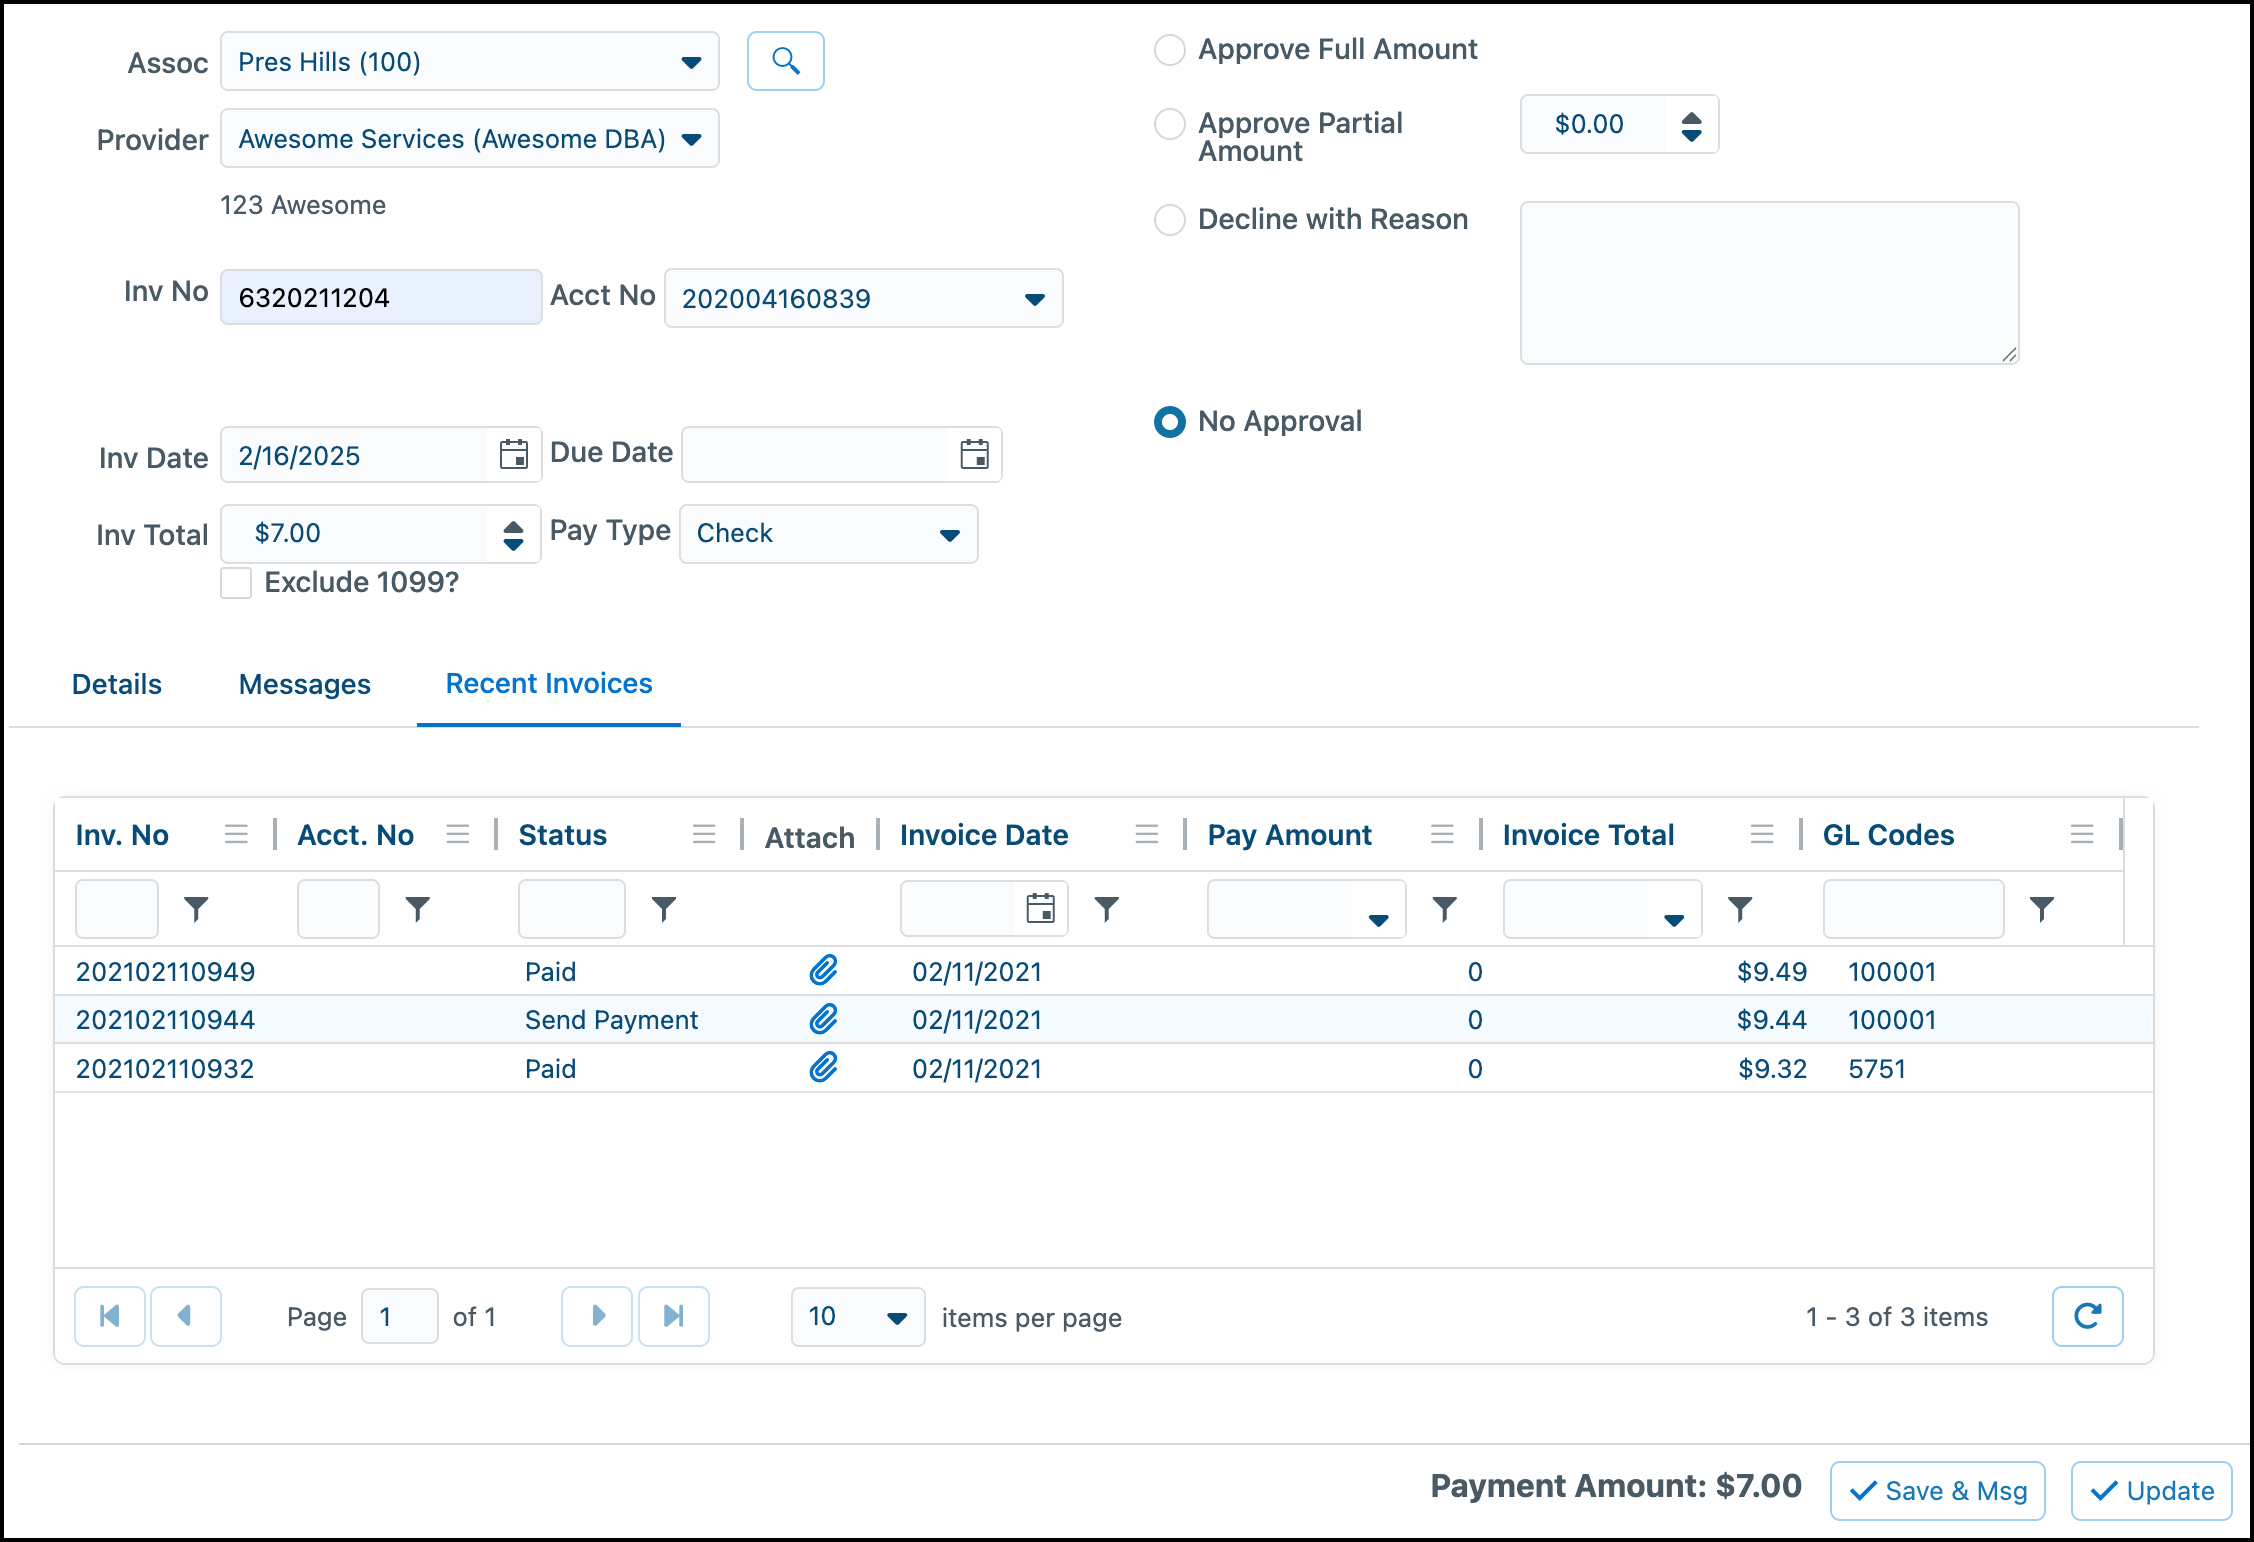Open the Inv Date calendar picker

[514, 455]
